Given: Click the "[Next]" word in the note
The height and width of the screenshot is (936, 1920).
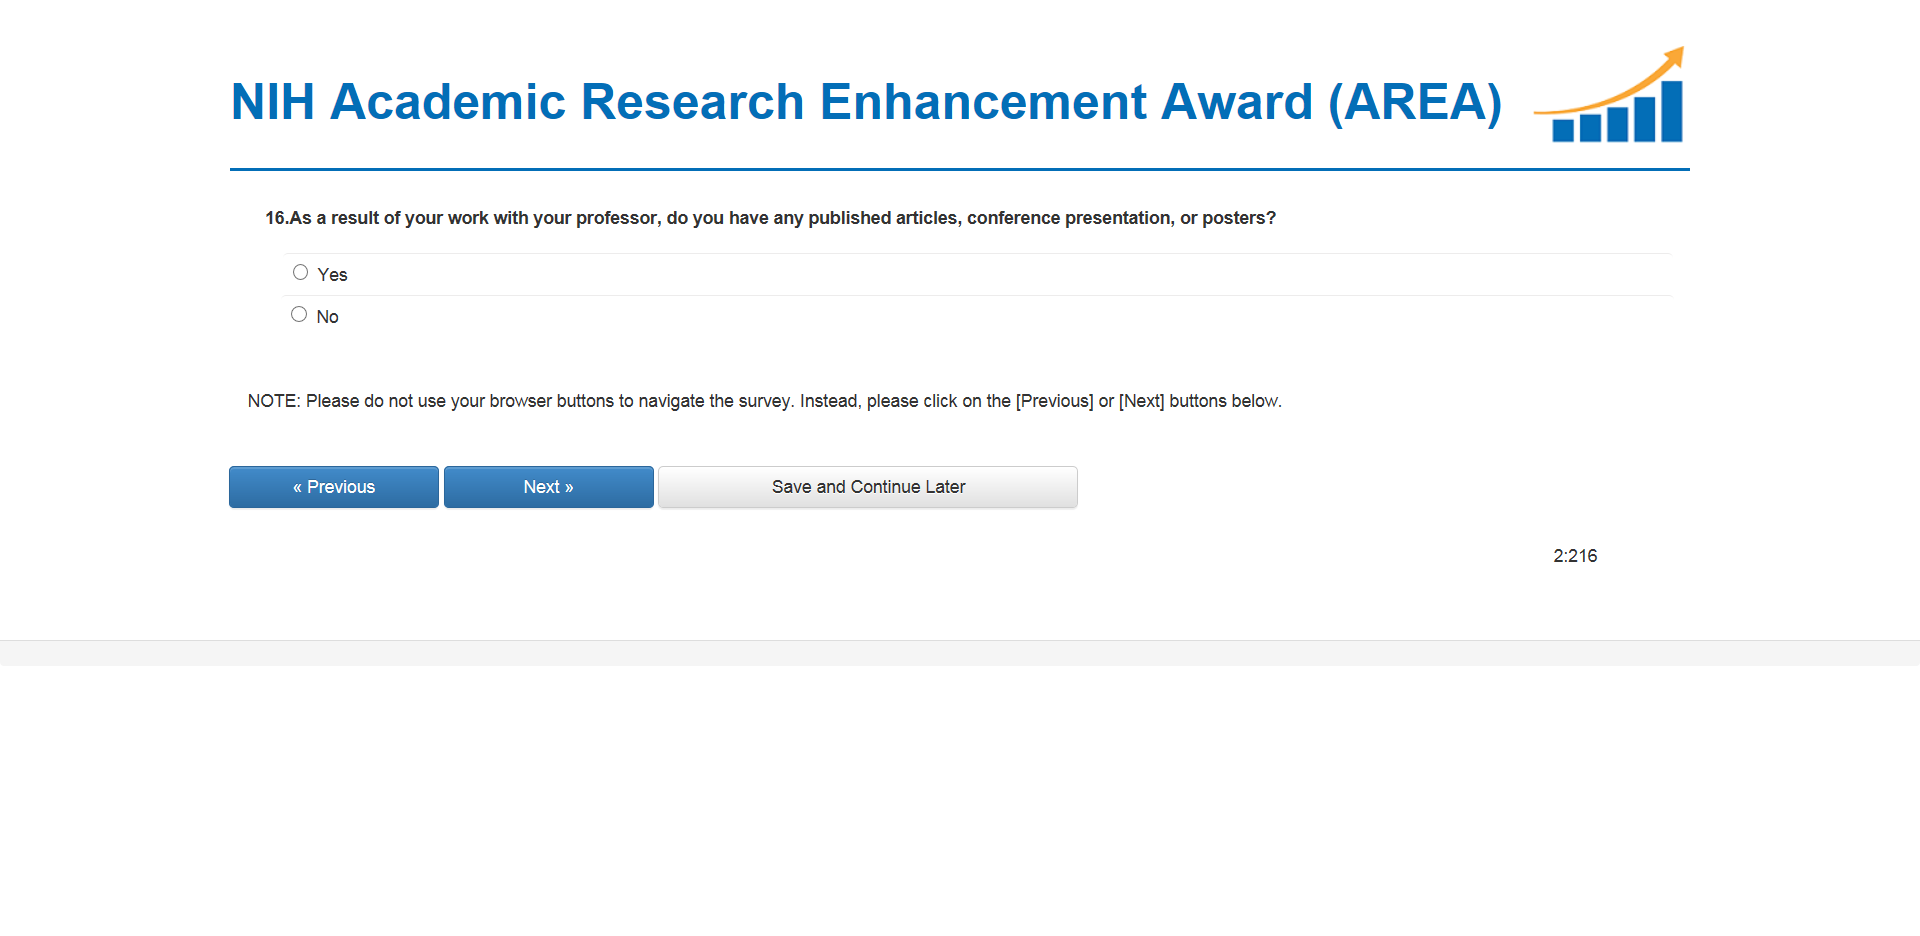Looking at the screenshot, I should (x=1141, y=401).
